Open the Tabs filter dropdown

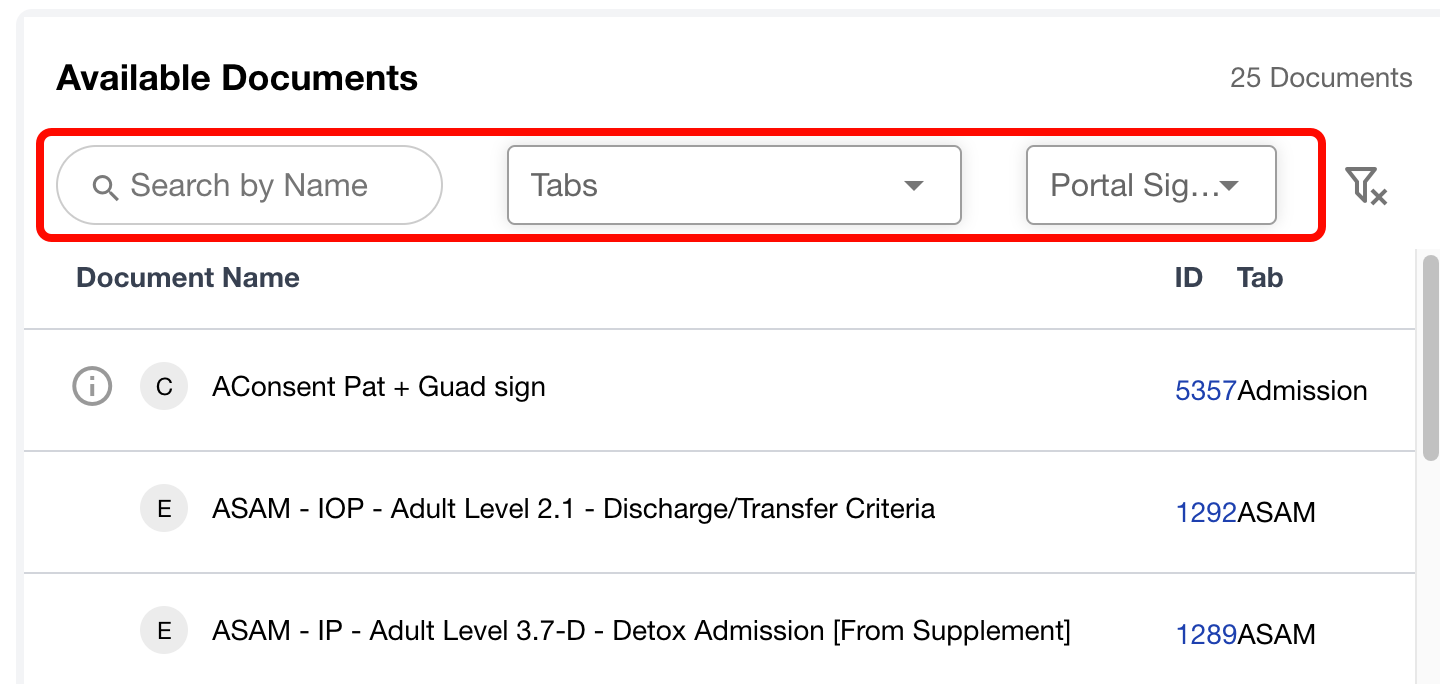[733, 185]
